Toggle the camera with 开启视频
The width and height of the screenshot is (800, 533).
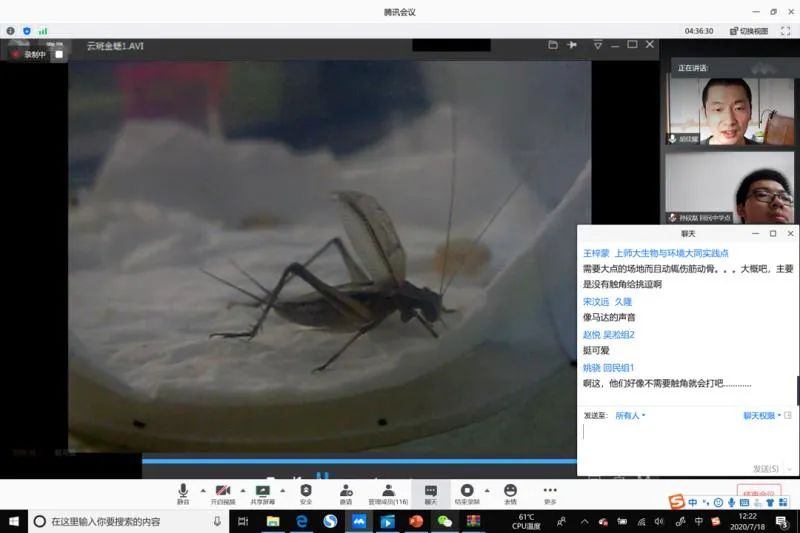click(x=222, y=491)
